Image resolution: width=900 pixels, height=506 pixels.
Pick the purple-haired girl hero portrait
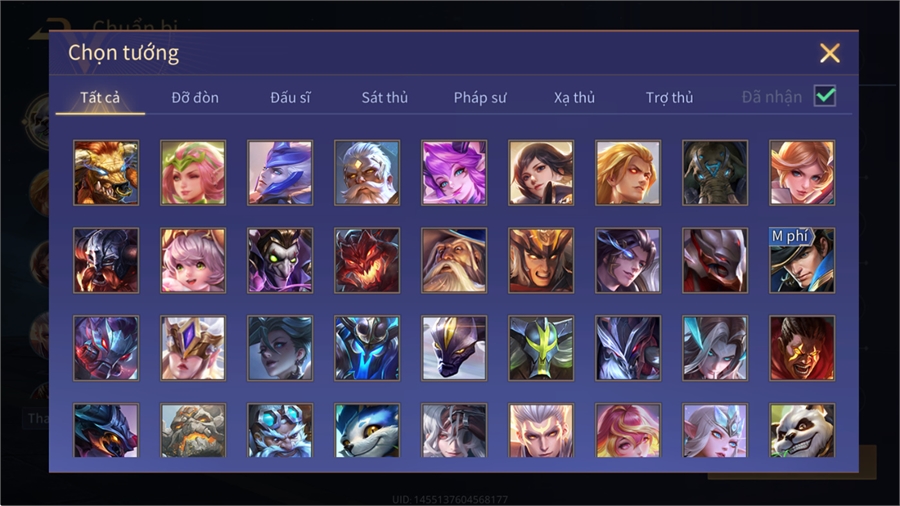point(454,173)
